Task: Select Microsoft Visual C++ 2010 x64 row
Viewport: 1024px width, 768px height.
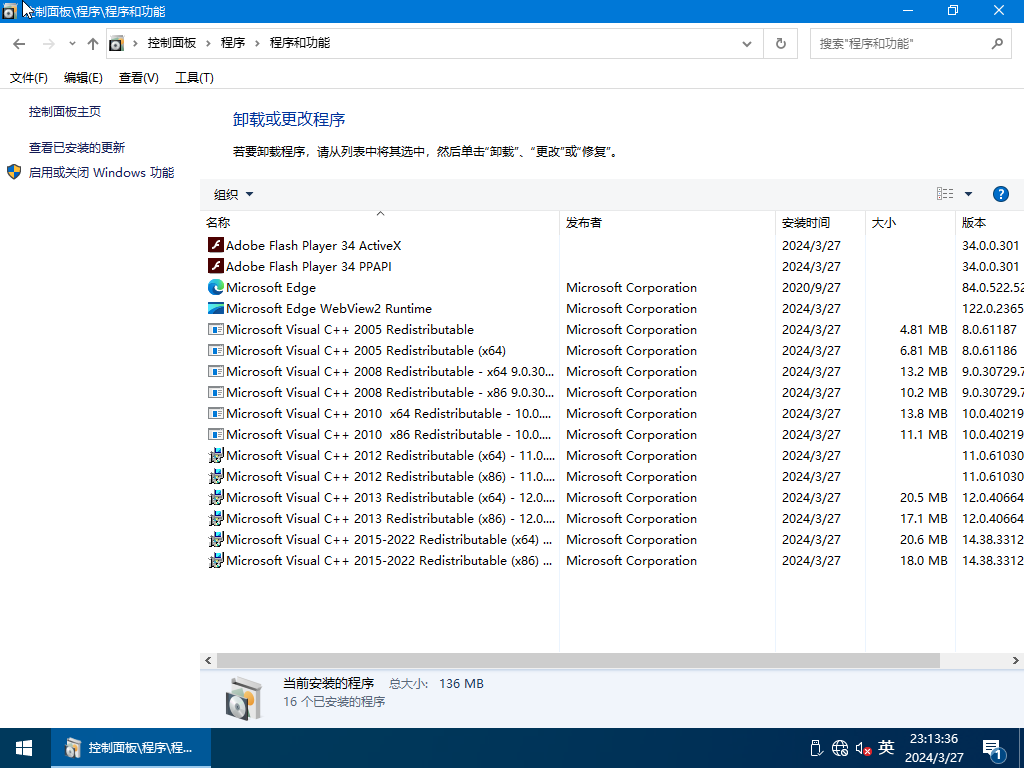Action: [612, 413]
